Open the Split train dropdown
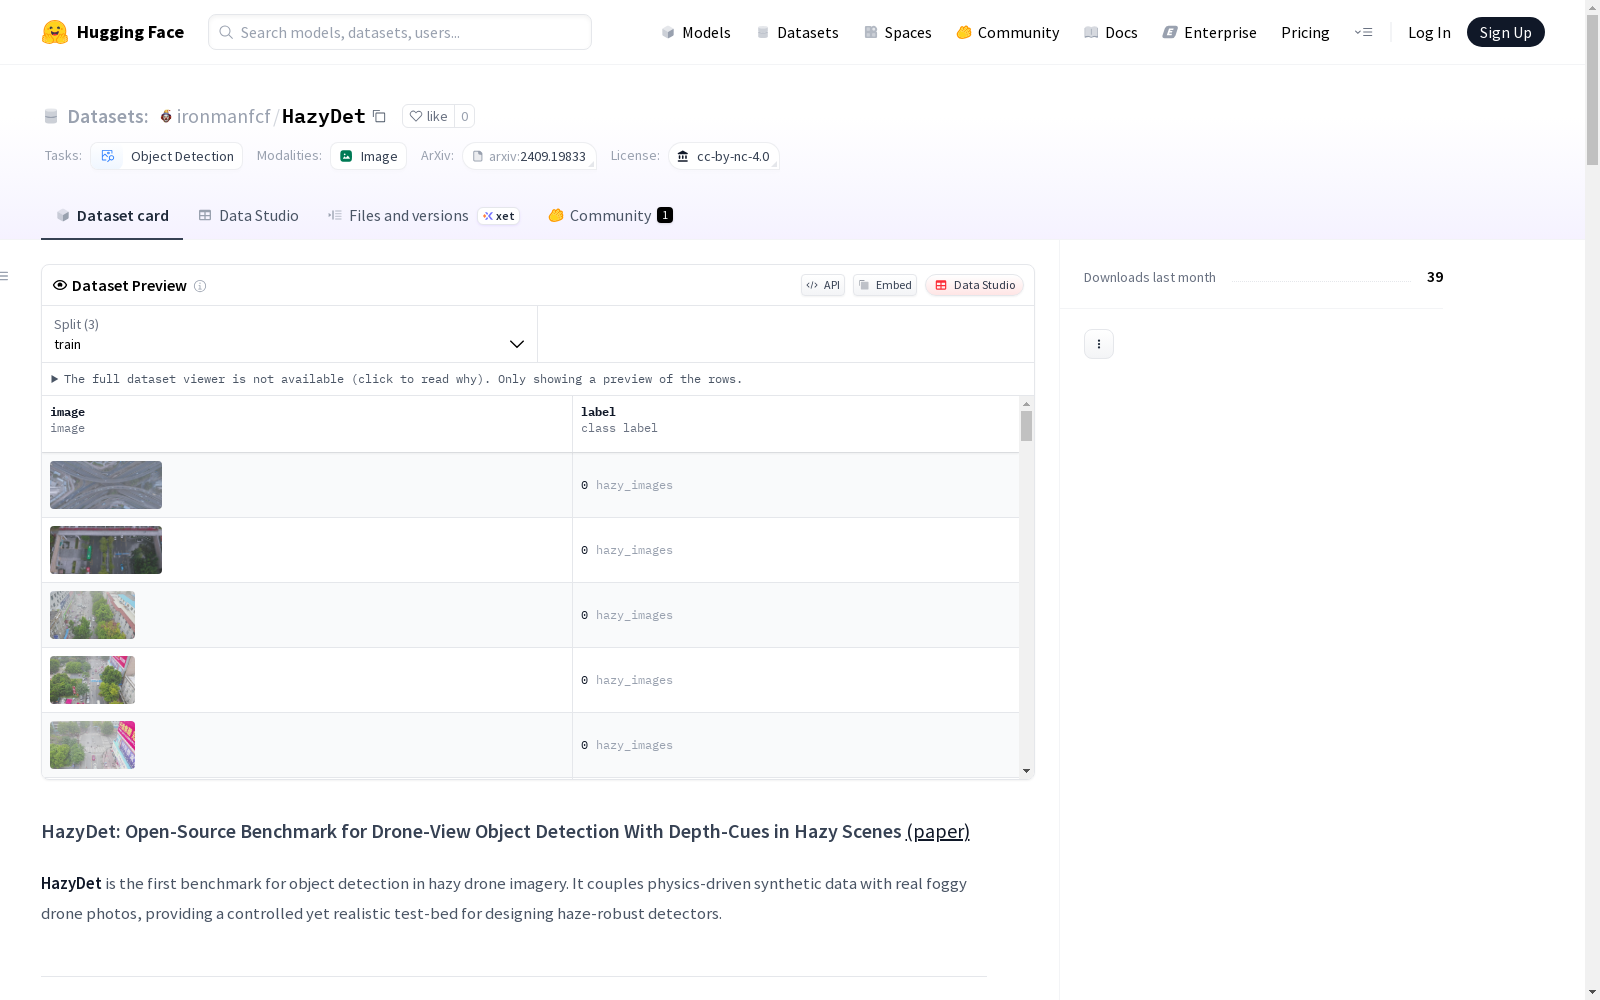 pos(290,334)
